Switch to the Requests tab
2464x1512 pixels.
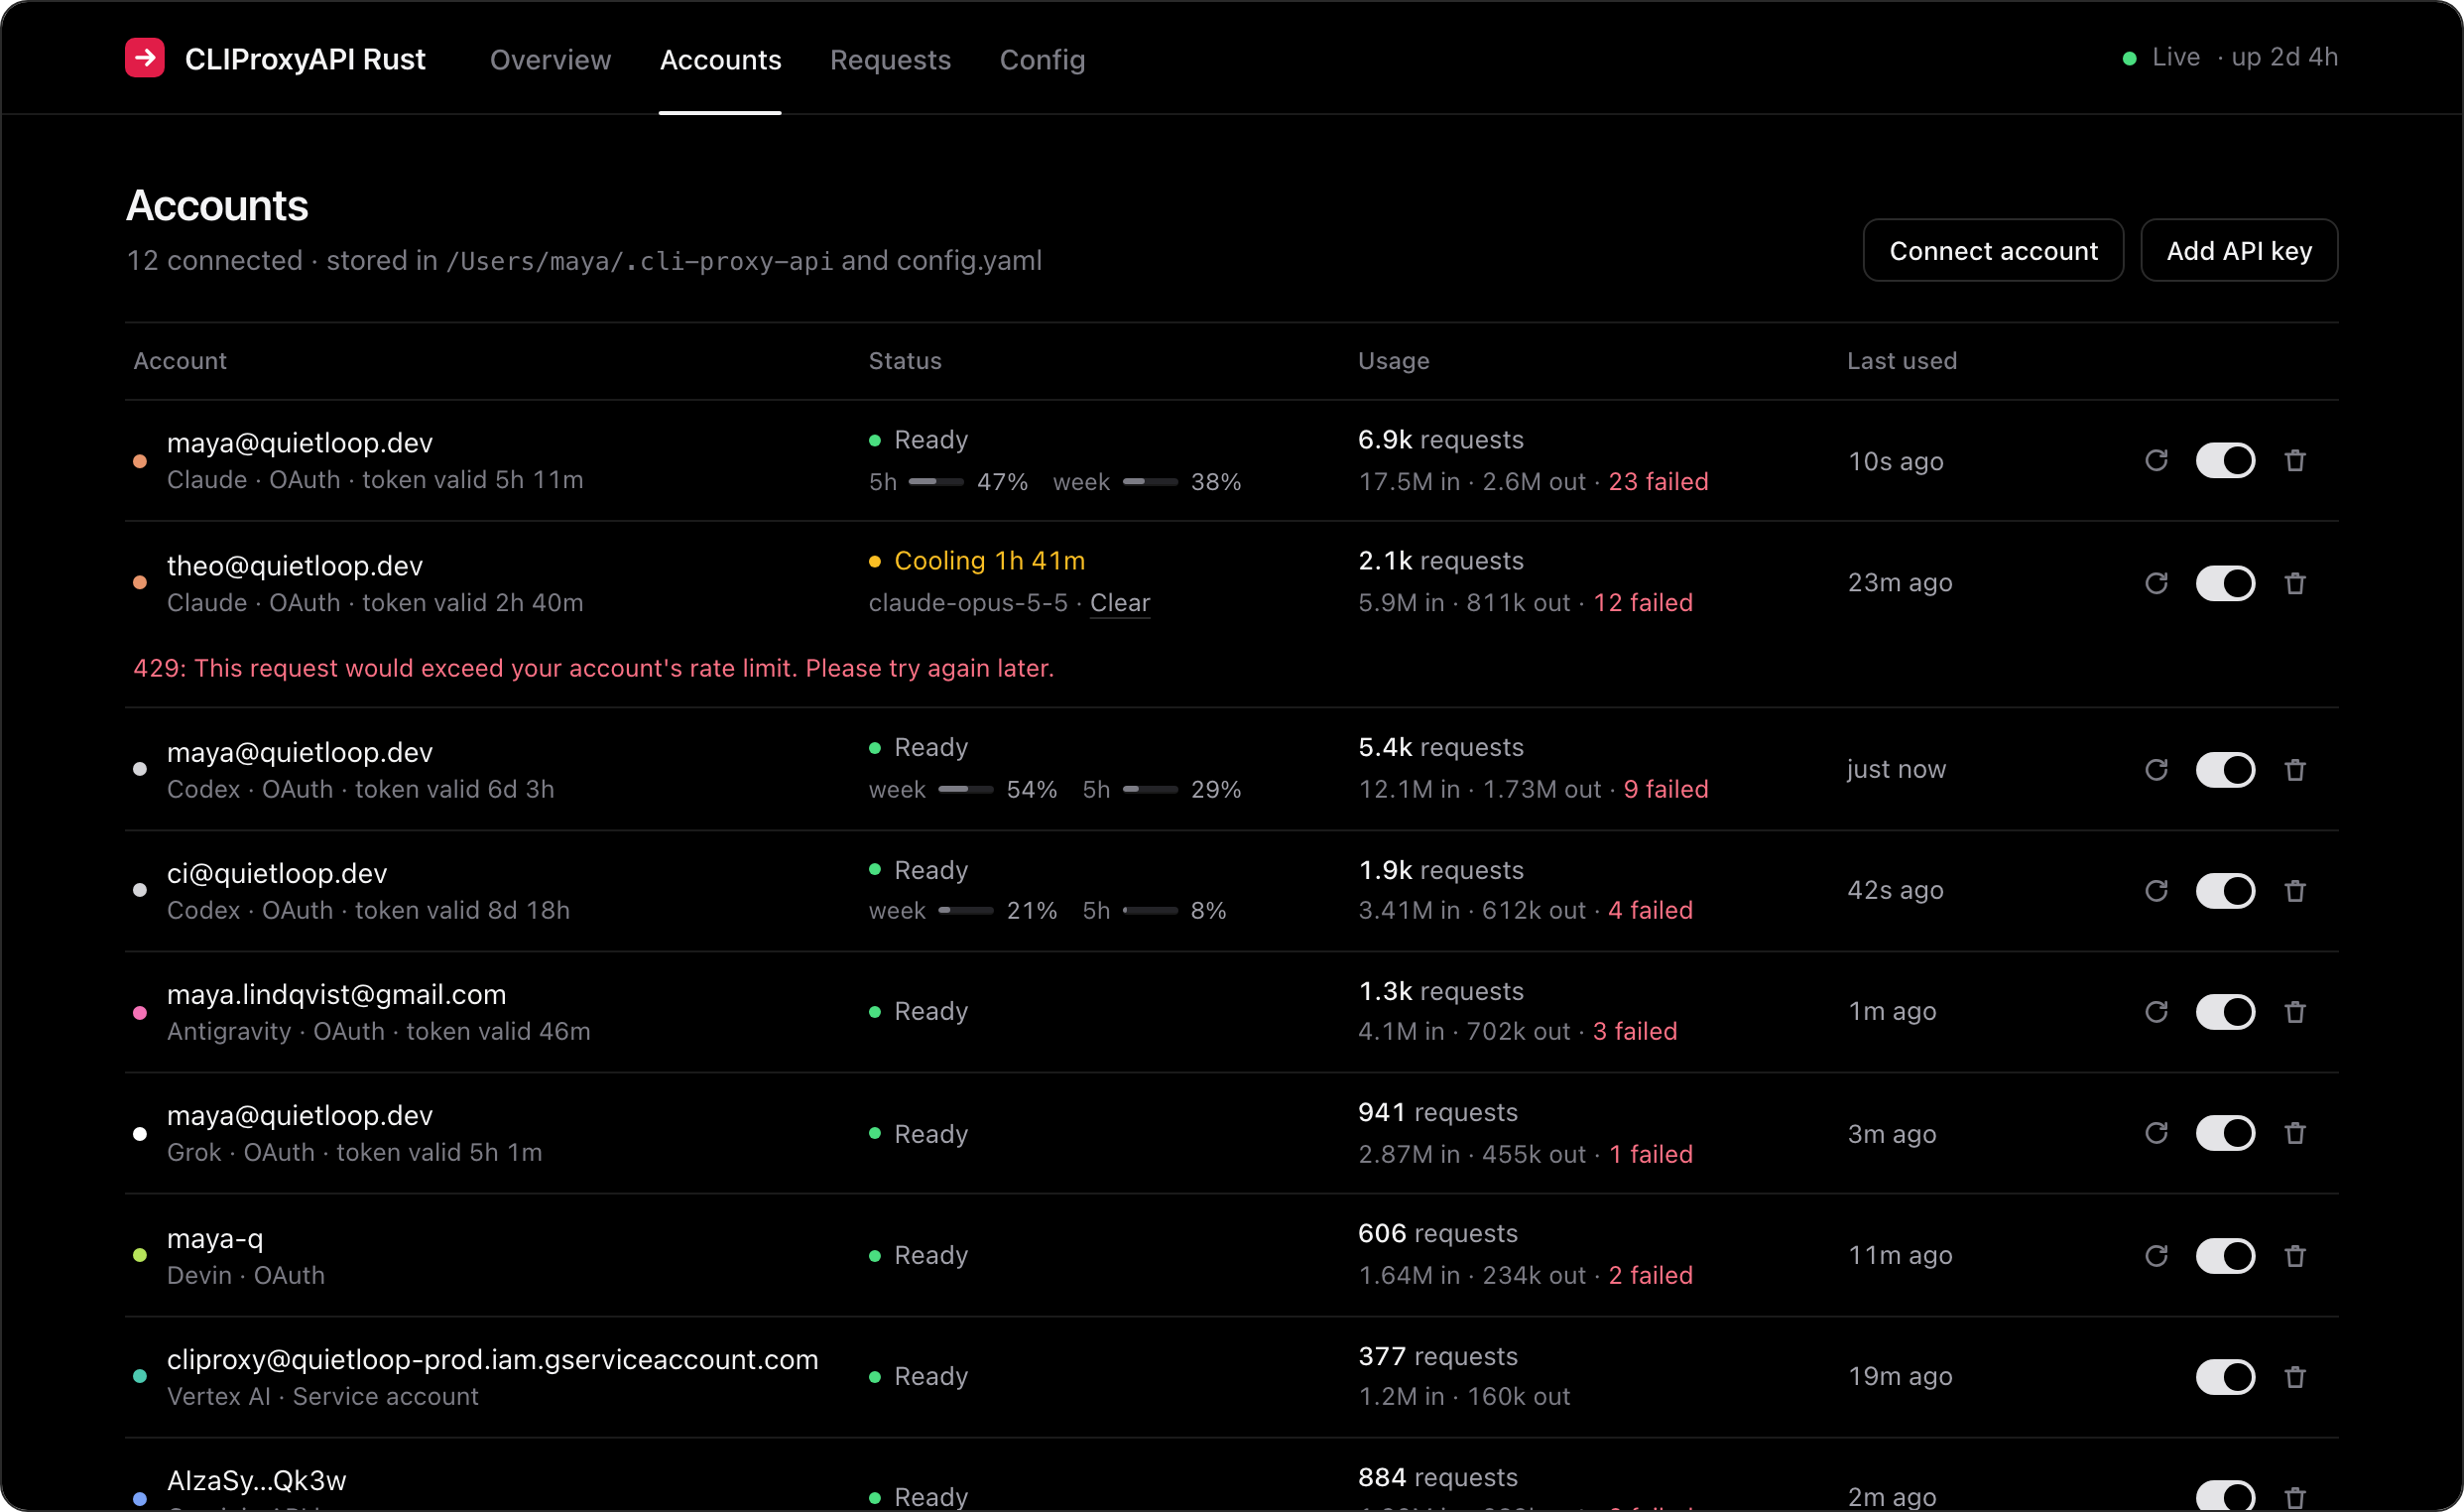890,59
